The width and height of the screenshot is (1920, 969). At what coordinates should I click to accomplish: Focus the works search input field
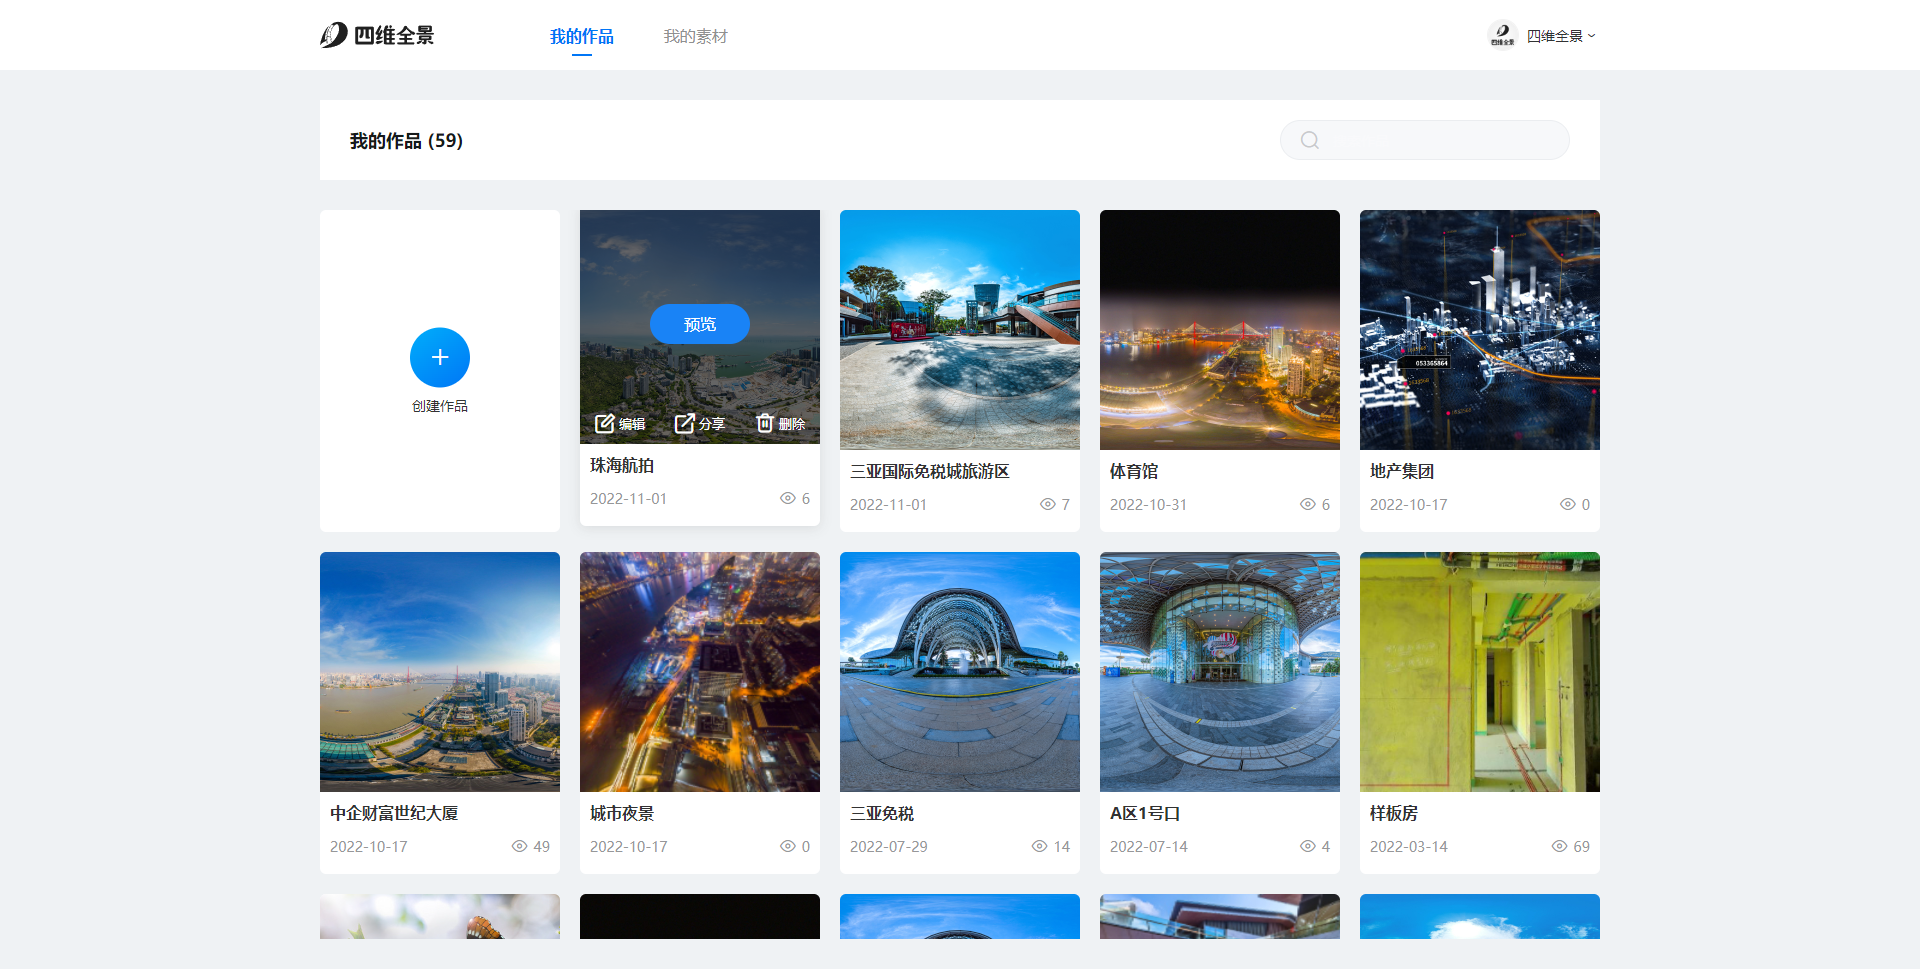point(1440,141)
